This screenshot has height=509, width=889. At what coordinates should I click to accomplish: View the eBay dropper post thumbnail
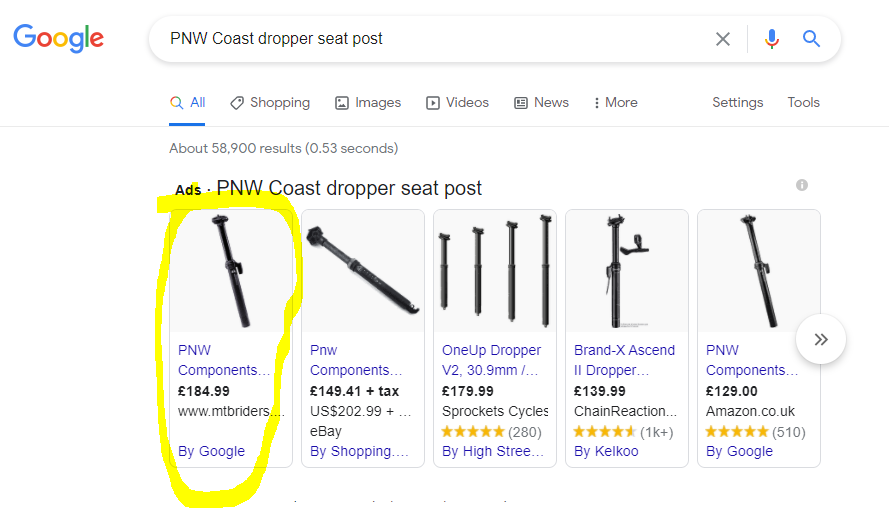(363, 271)
